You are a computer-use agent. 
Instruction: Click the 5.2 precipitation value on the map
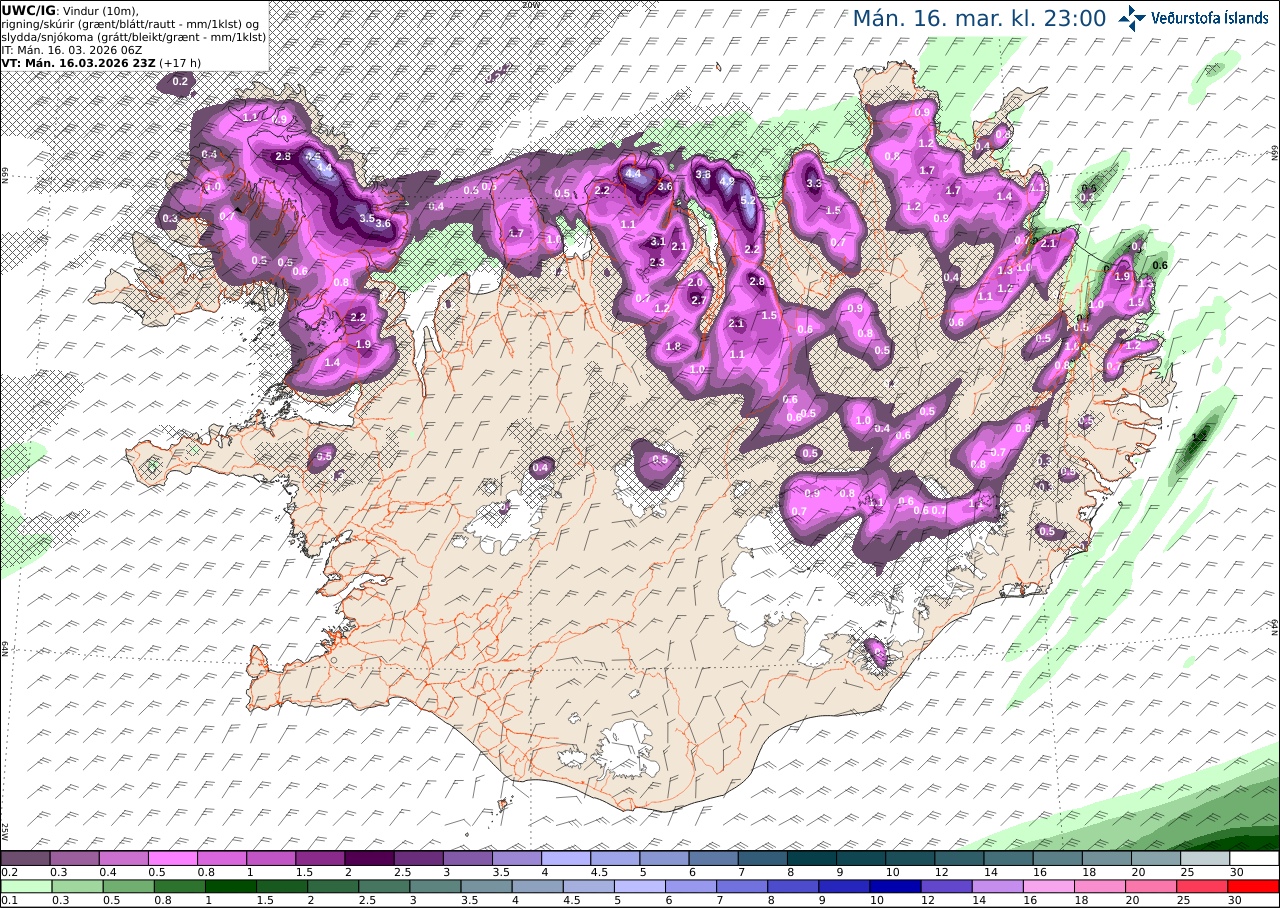747,201
